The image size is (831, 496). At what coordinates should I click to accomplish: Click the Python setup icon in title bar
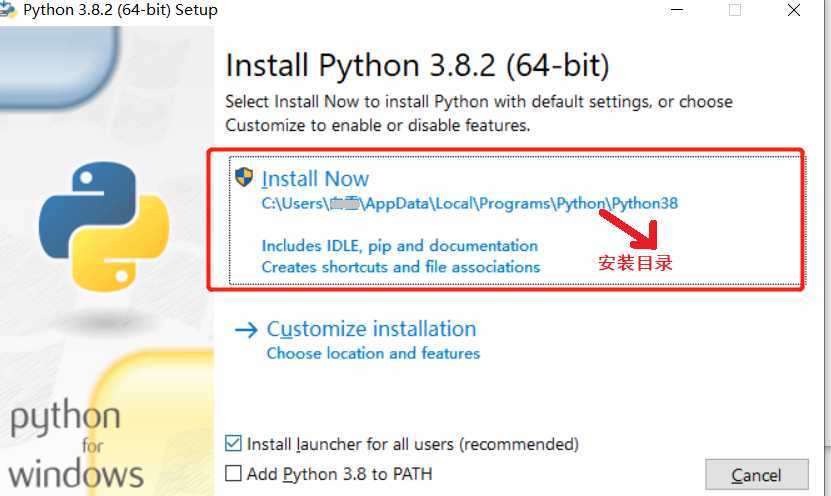tap(7, 10)
